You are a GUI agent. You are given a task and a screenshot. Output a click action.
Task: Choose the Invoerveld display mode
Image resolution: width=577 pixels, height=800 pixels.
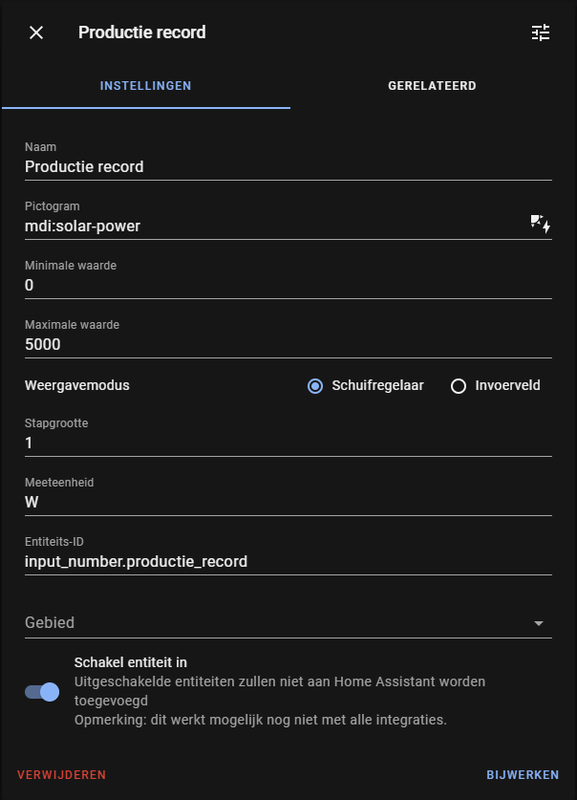[458, 386]
